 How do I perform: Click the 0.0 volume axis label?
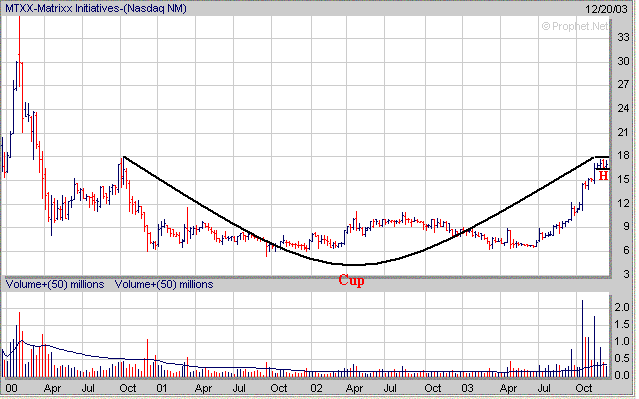(x=621, y=375)
